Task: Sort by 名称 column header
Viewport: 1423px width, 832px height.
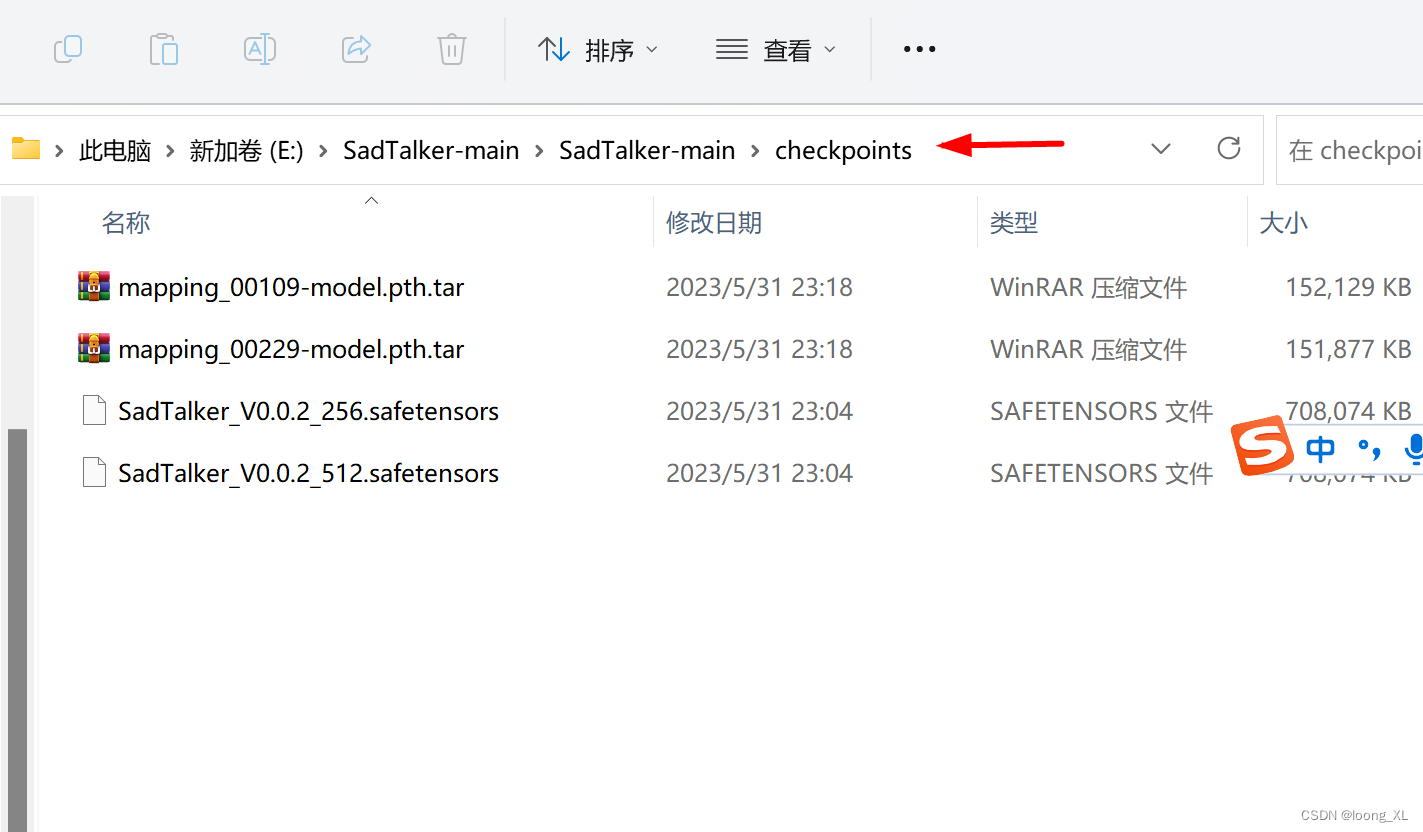Action: point(126,222)
